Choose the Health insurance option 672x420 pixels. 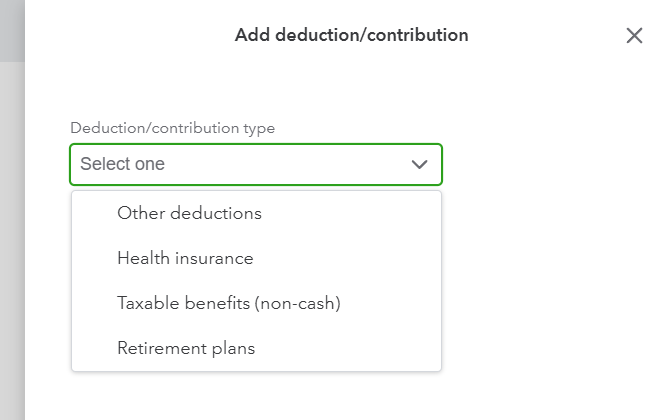pyautogui.click(x=185, y=258)
